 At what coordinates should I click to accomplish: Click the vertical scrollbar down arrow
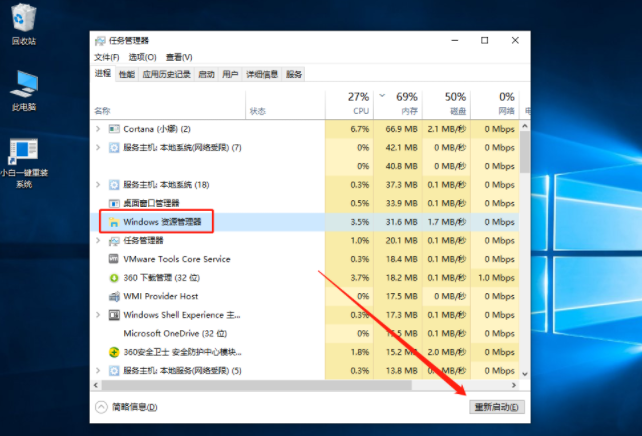[525, 374]
